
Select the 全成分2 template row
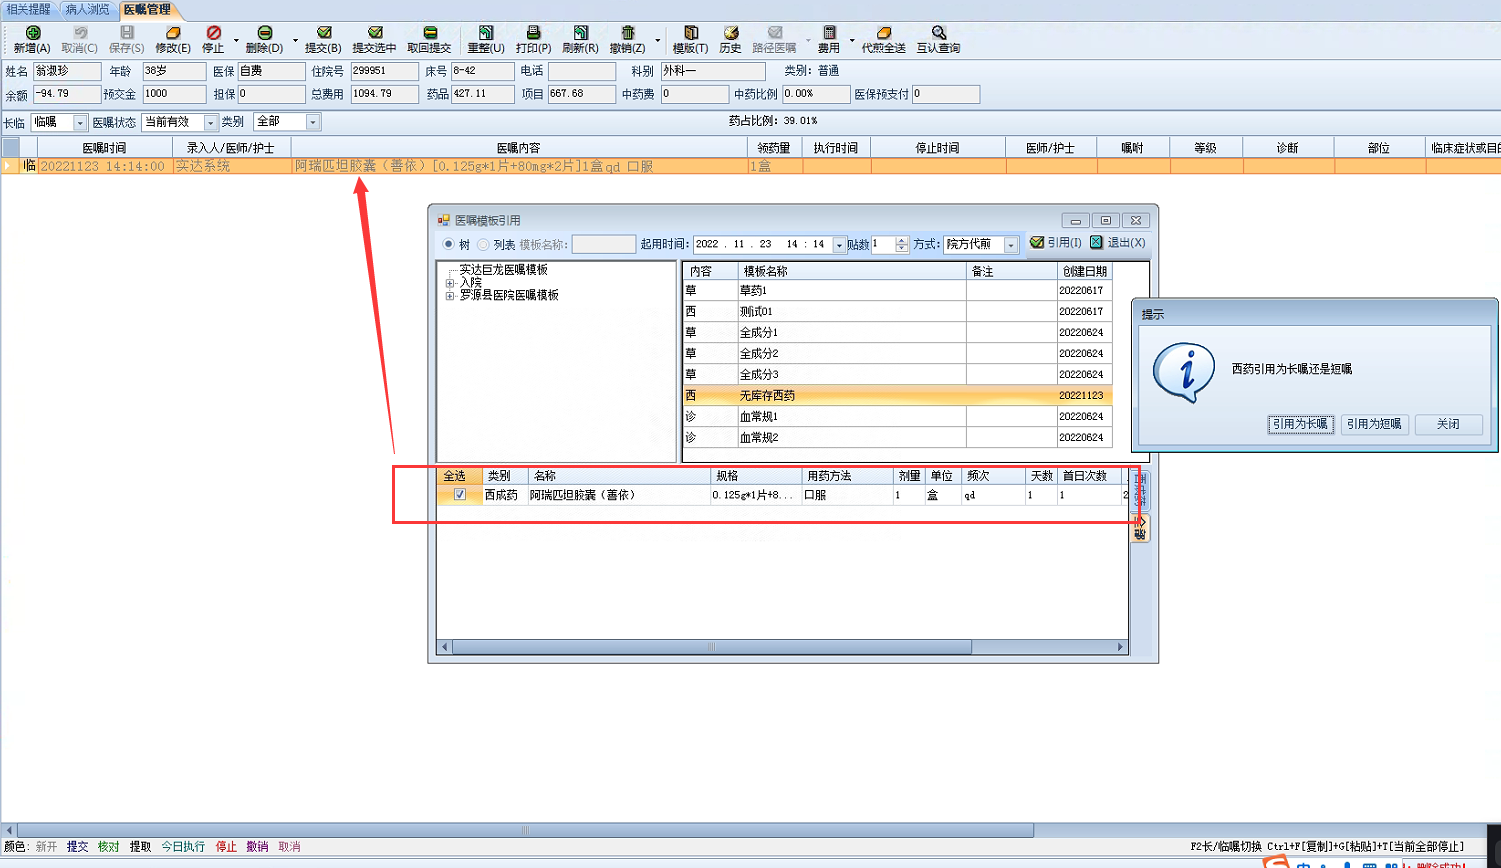897,353
